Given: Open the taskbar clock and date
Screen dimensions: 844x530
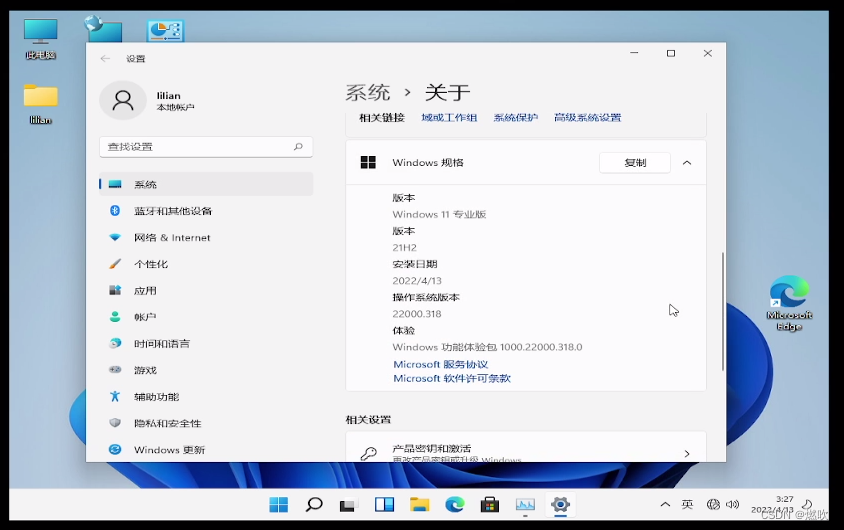Looking at the screenshot, I should [773, 504].
